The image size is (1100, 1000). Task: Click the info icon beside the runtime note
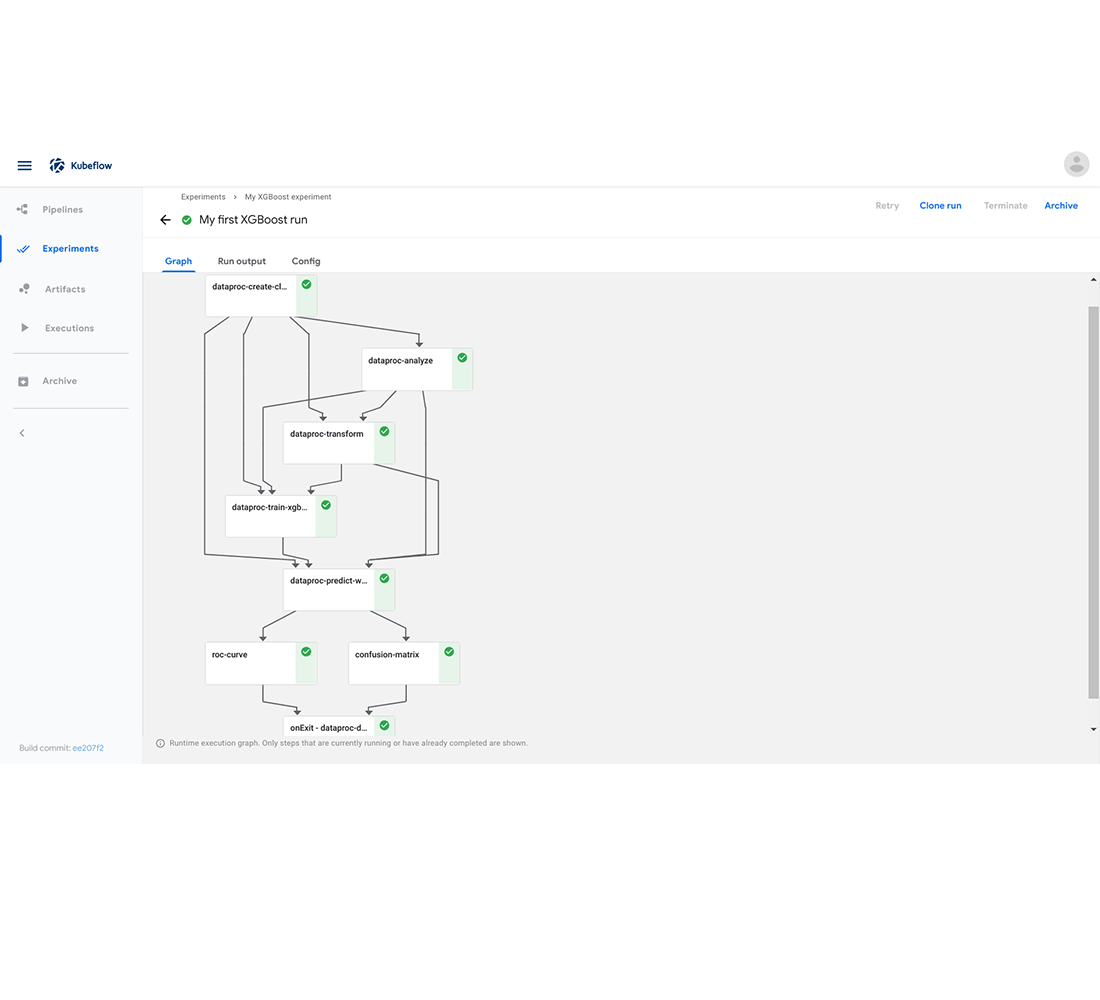[x=161, y=743]
